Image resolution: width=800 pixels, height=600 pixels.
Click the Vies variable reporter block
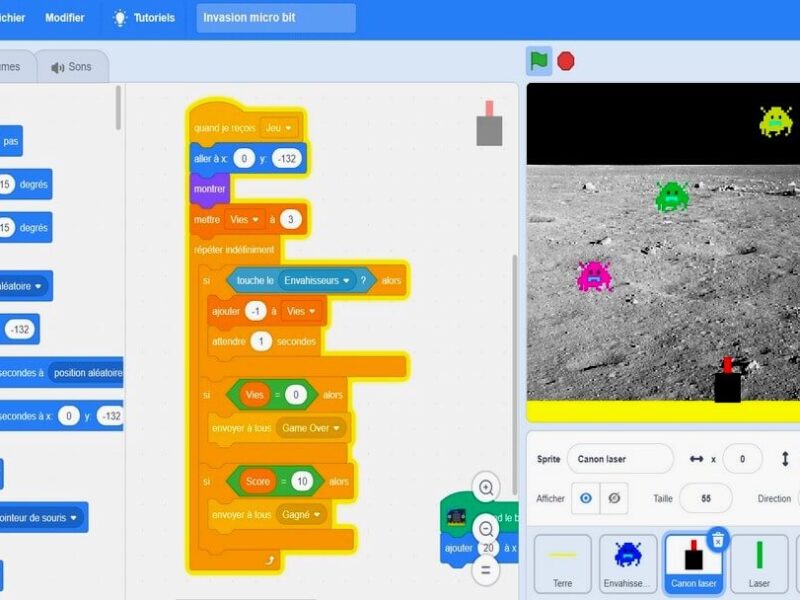pyautogui.click(x=255, y=395)
